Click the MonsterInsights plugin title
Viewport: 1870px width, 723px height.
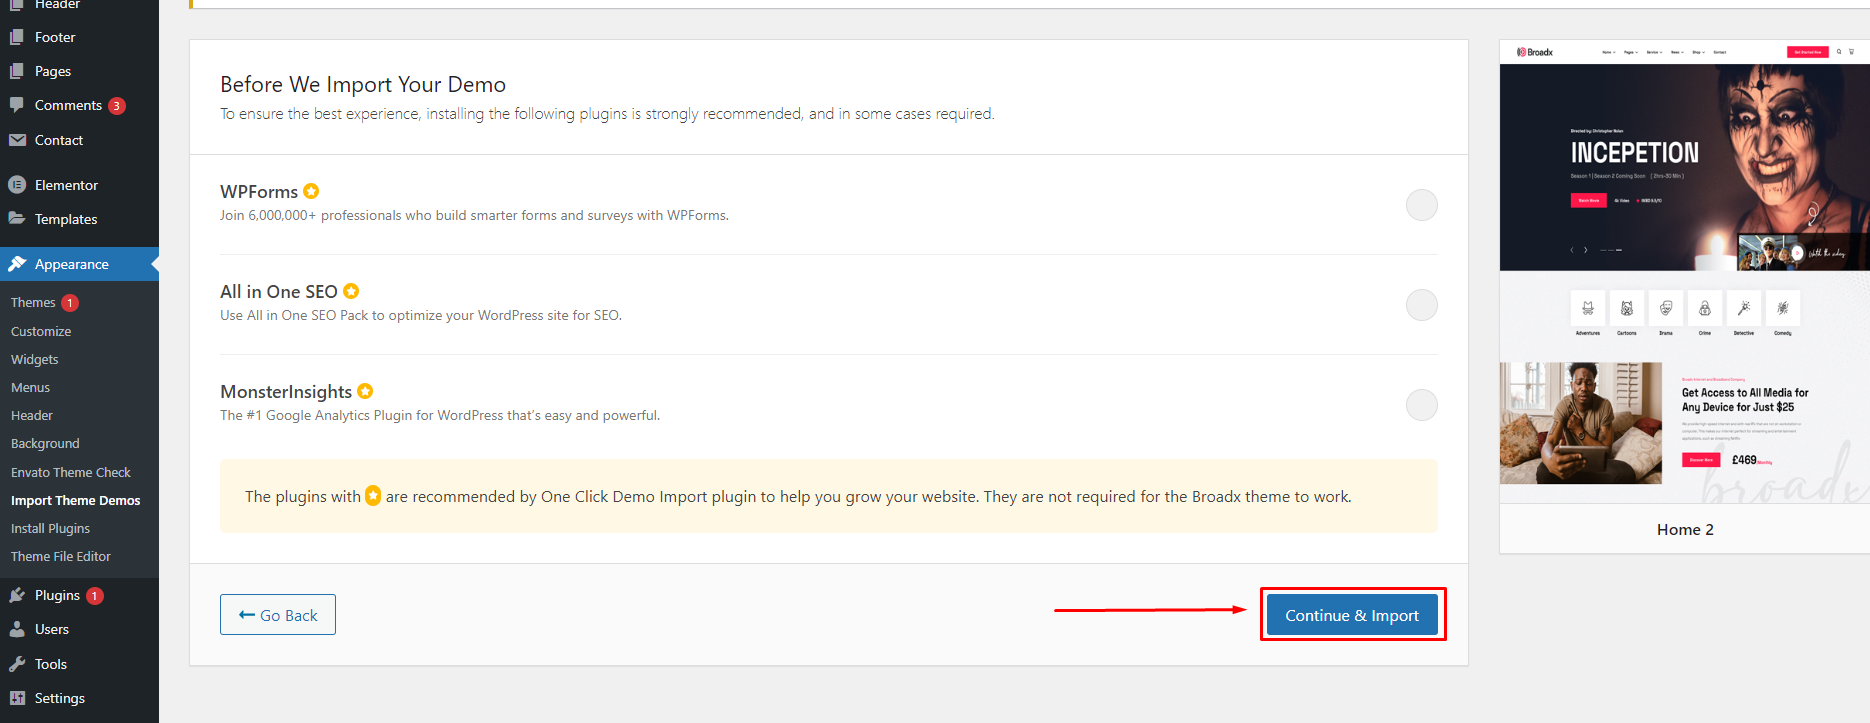(x=286, y=391)
